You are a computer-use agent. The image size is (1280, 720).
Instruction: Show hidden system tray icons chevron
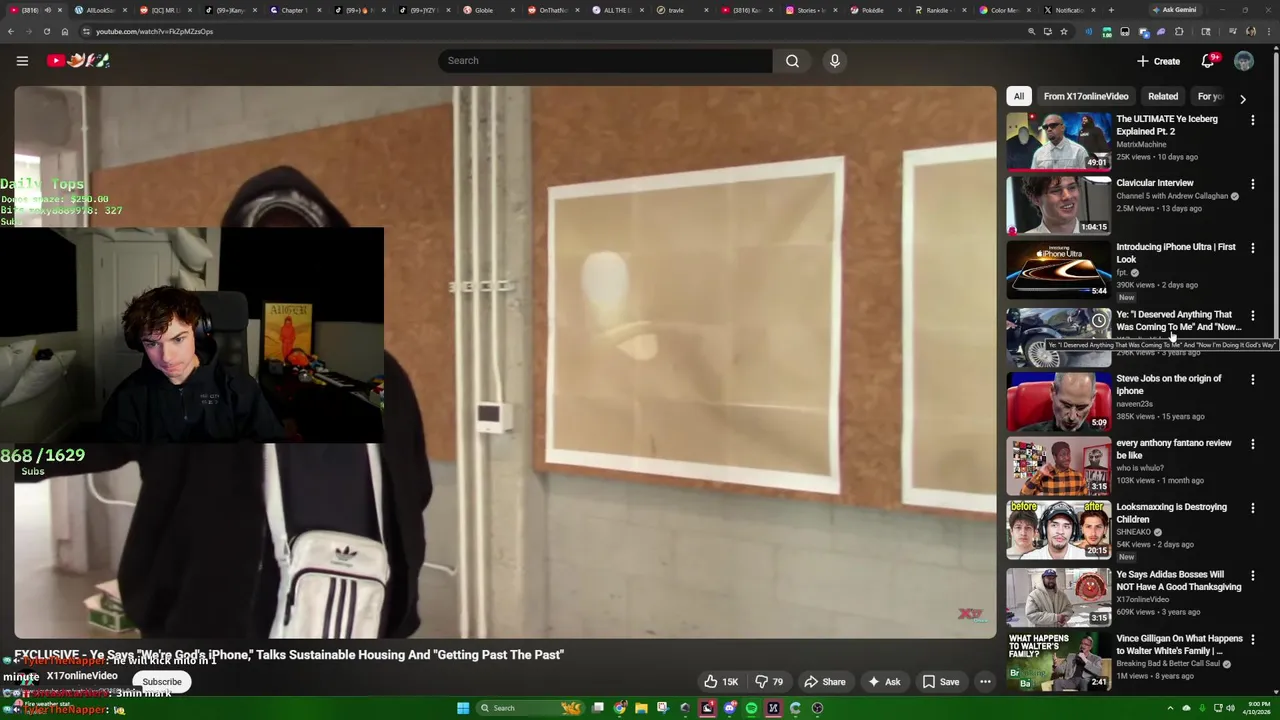(x=1170, y=708)
